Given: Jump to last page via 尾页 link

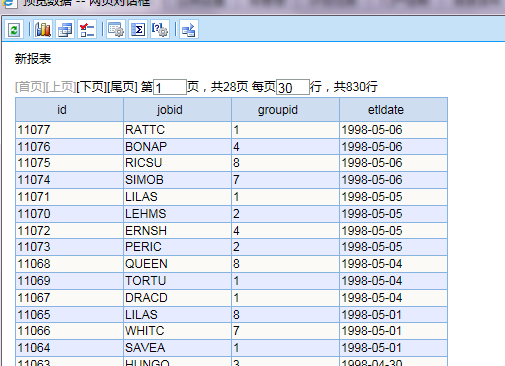Looking at the screenshot, I should (x=122, y=87).
